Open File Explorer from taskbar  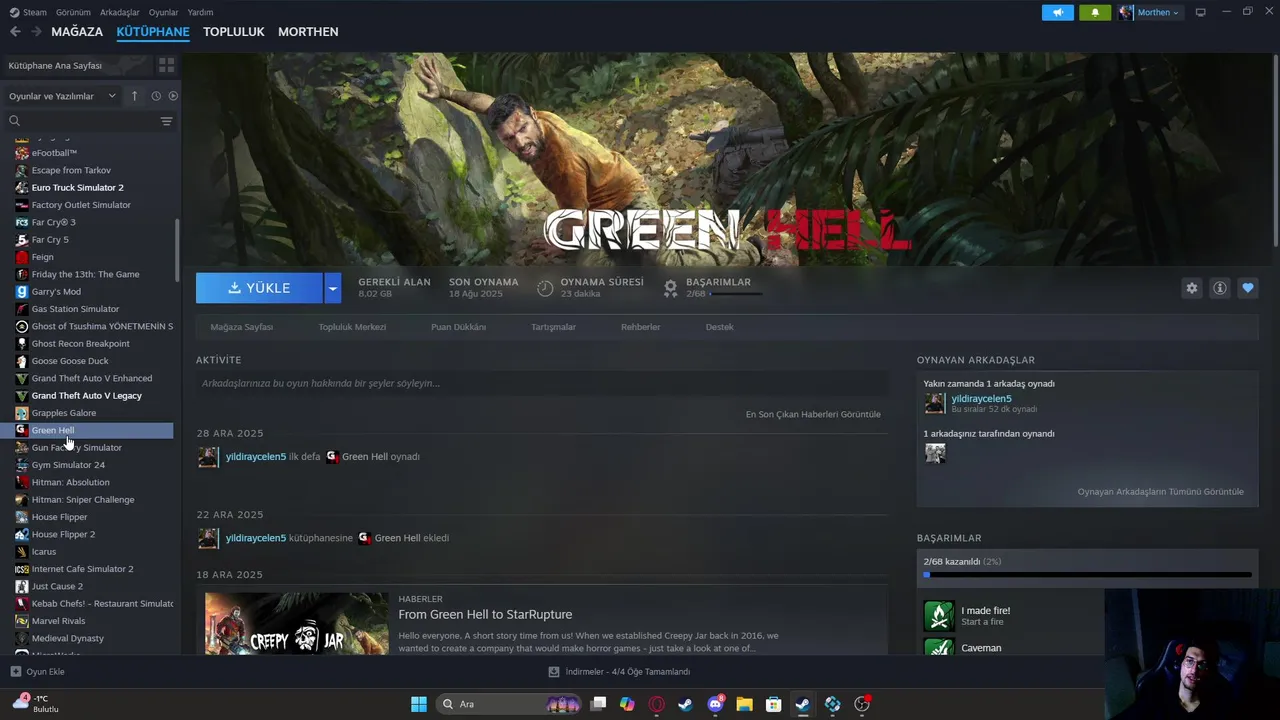(x=744, y=704)
